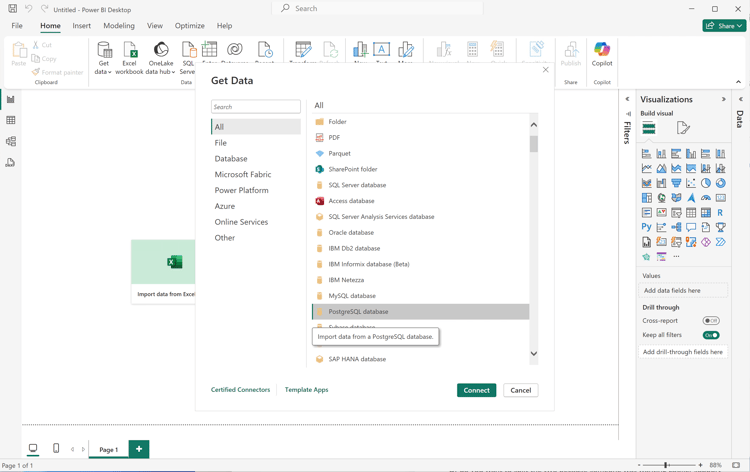Click the Cancel button
Image resolution: width=750 pixels, height=472 pixels.
[x=520, y=390]
